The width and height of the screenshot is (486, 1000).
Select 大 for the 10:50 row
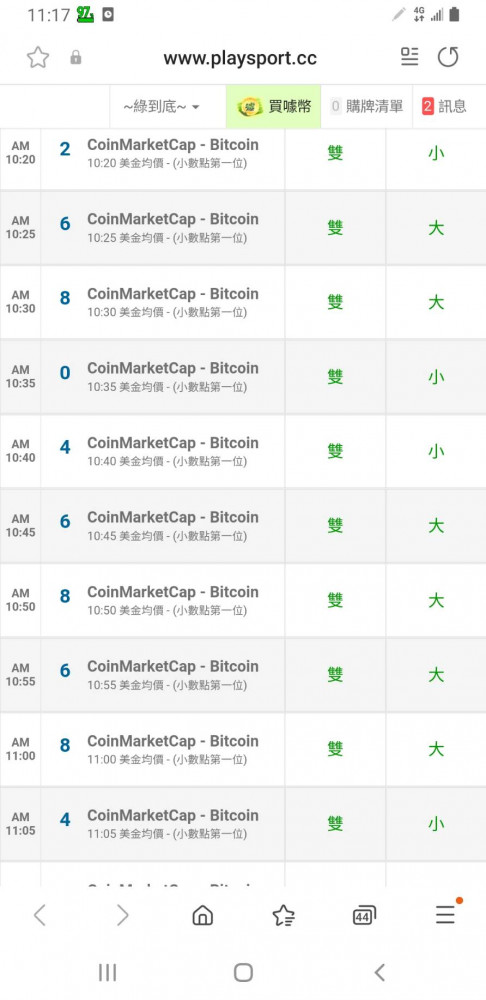tap(436, 600)
